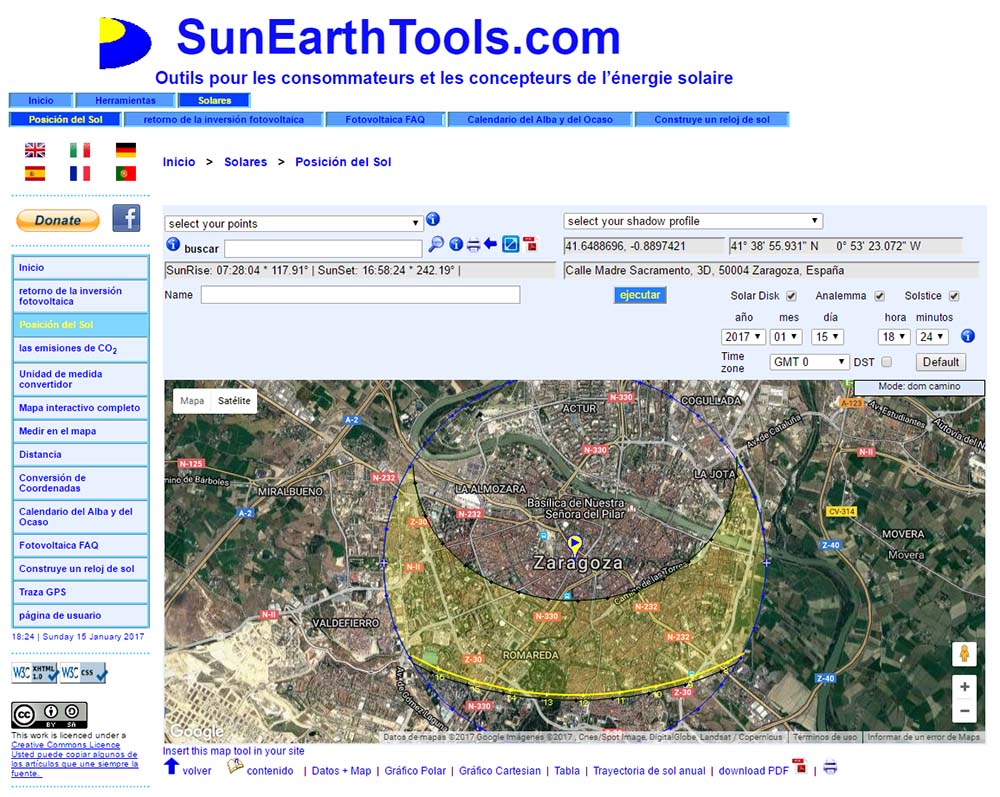Click the printer icon in the search toolbar
This screenshot has width=1000, height=797.
pos(473,244)
